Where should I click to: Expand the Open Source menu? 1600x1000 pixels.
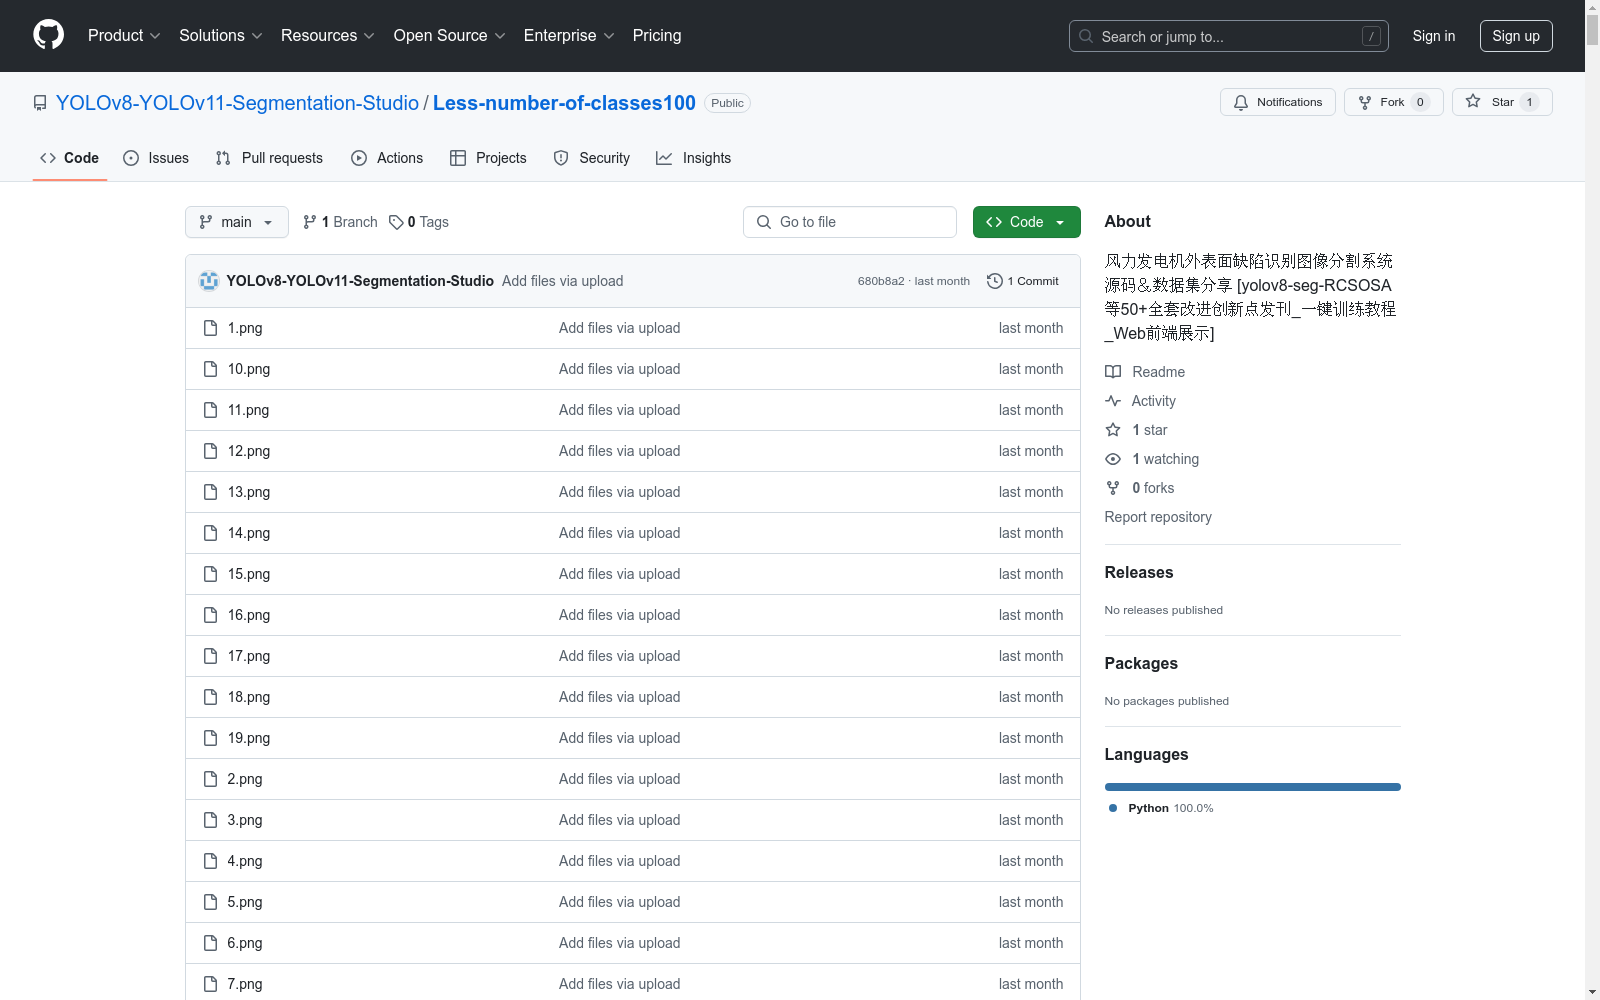pyautogui.click(x=449, y=35)
